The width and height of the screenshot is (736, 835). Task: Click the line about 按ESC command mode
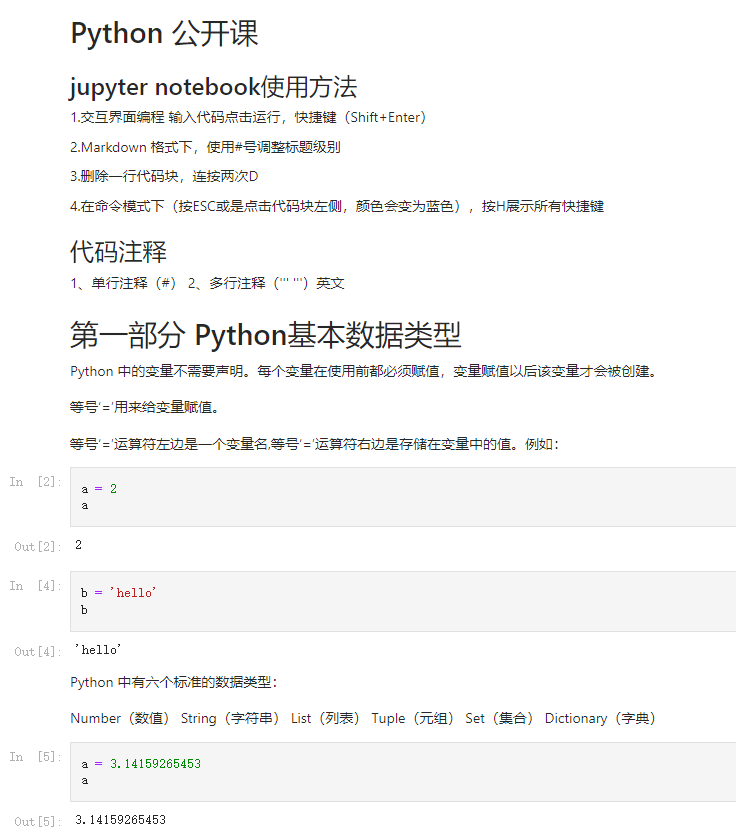337,206
